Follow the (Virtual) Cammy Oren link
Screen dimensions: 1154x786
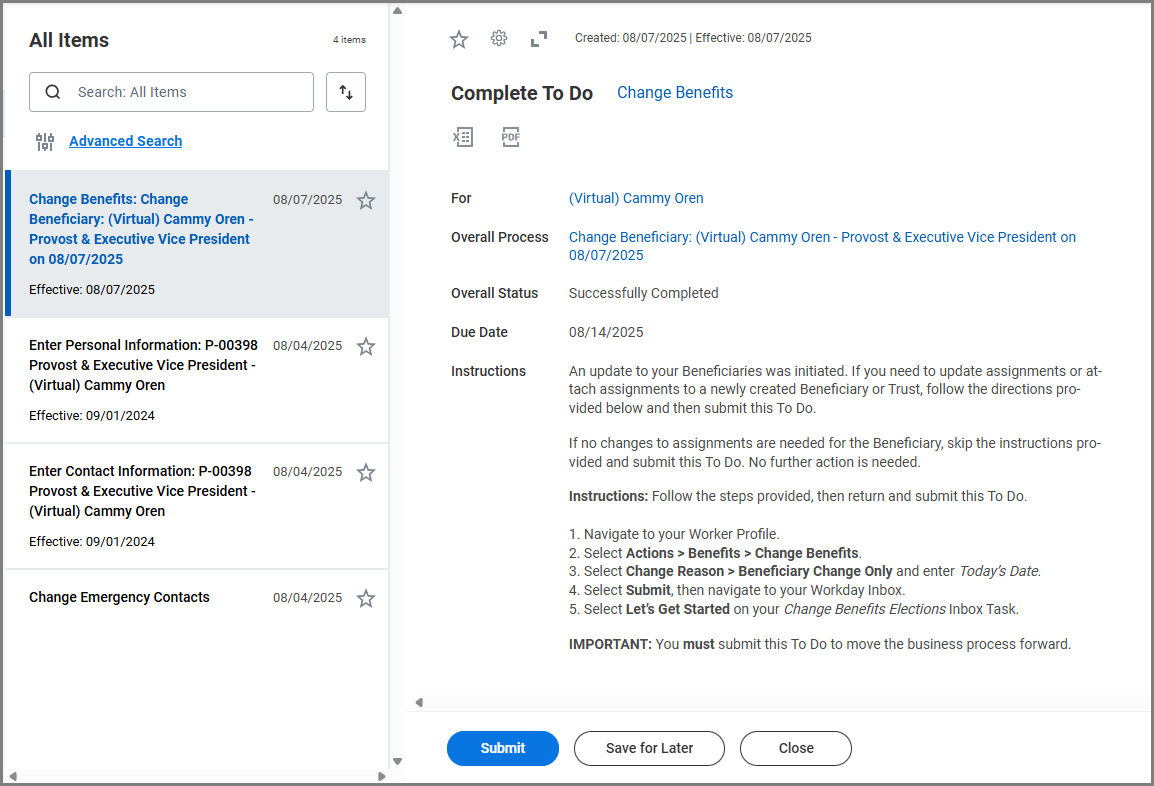click(635, 198)
